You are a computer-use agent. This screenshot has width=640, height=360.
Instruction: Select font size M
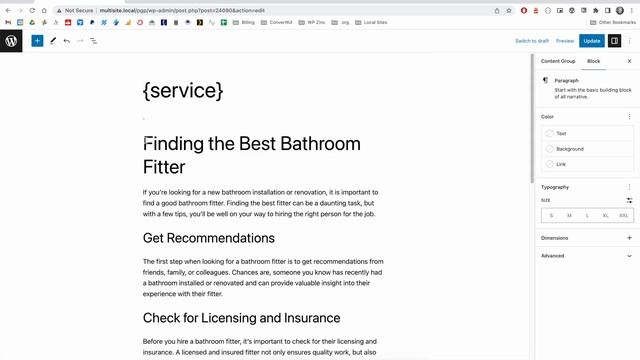coord(569,216)
